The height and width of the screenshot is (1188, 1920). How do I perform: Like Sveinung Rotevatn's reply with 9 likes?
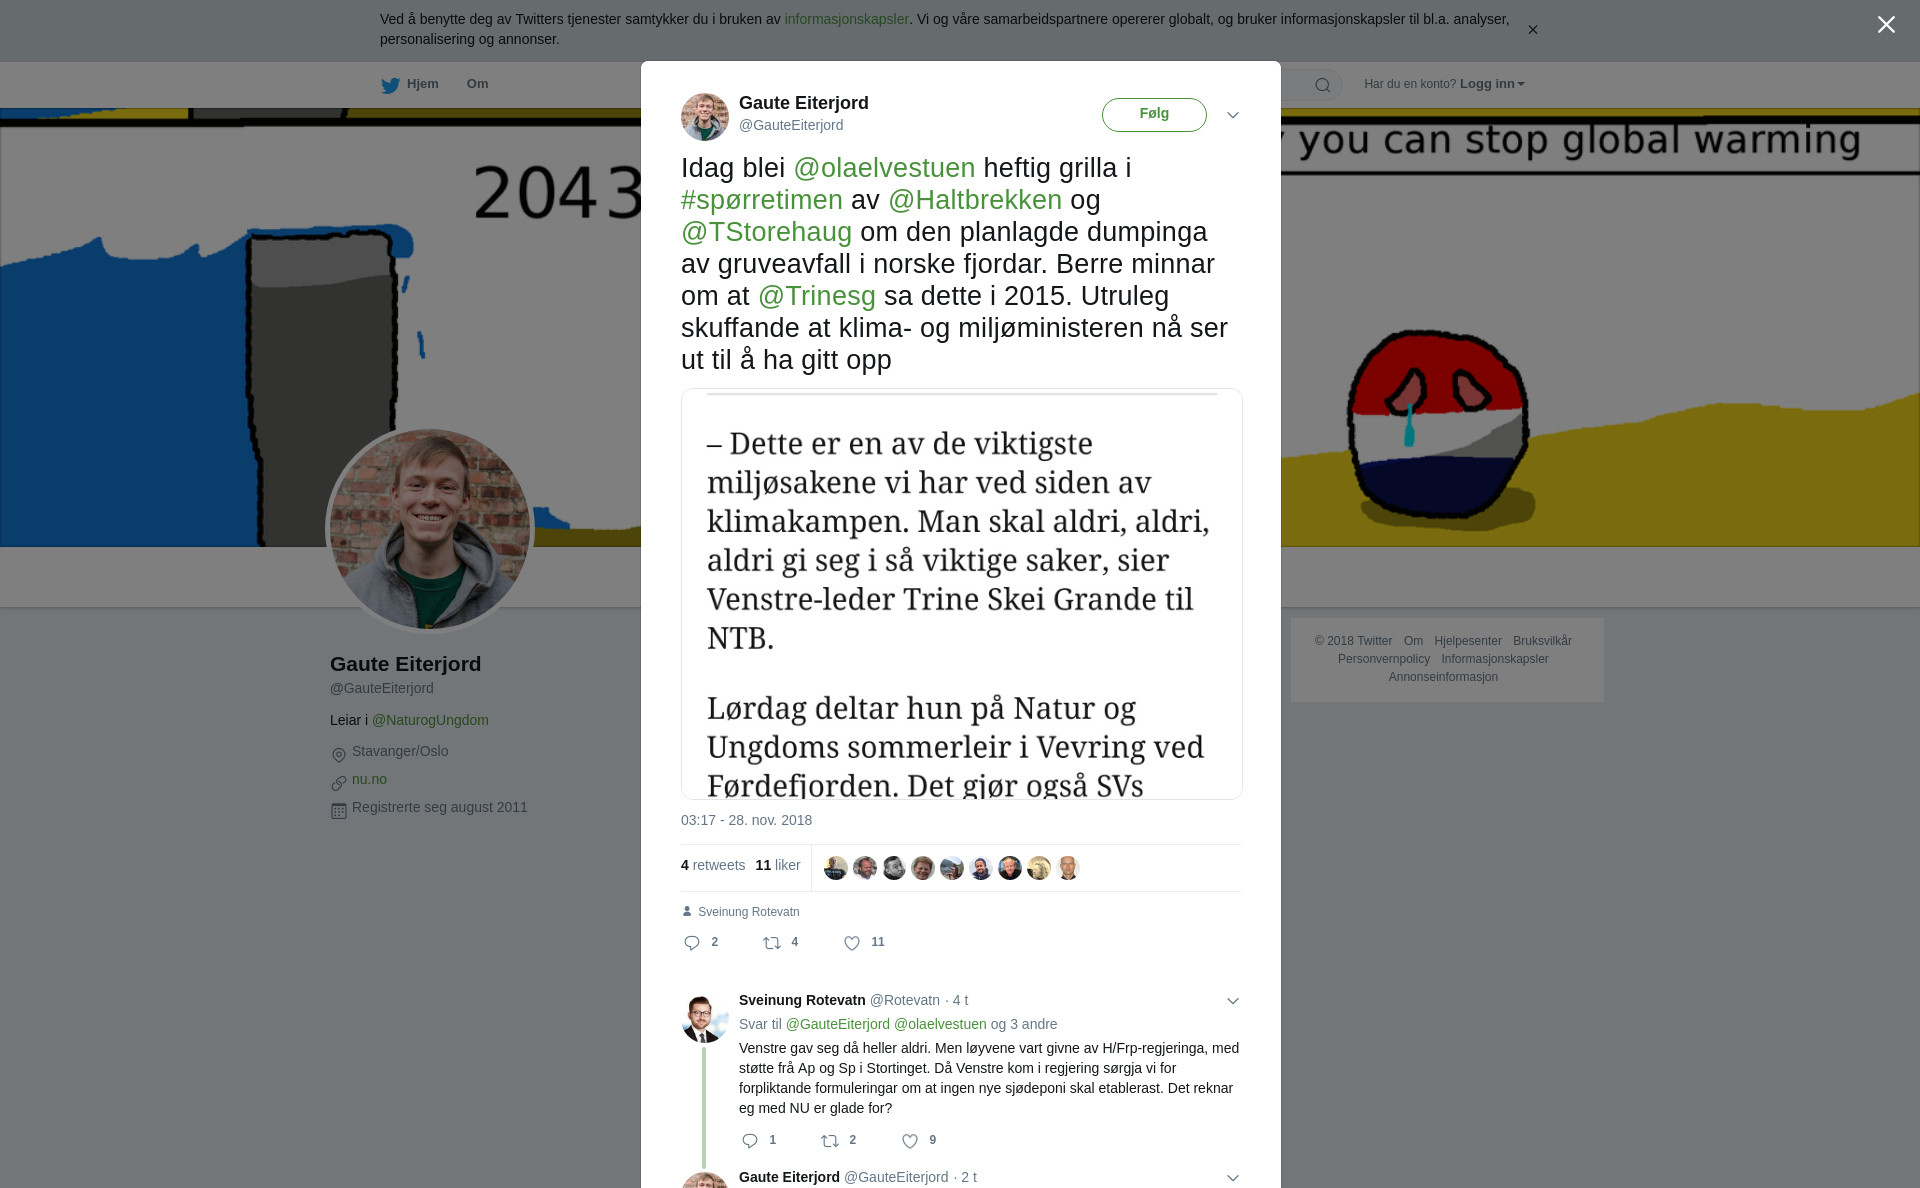point(910,1141)
